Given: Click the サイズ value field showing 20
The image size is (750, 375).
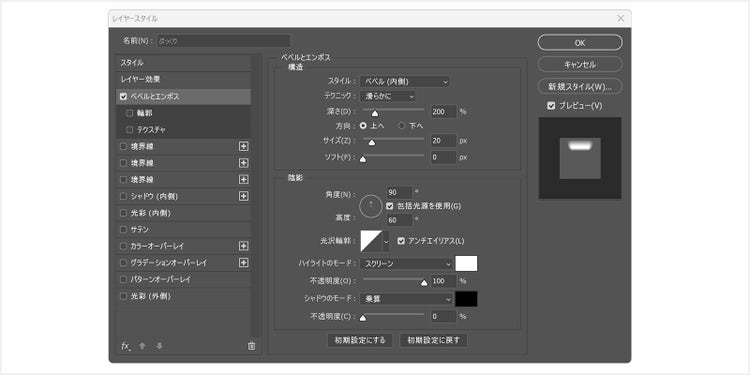Looking at the screenshot, I should click(x=443, y=141).
